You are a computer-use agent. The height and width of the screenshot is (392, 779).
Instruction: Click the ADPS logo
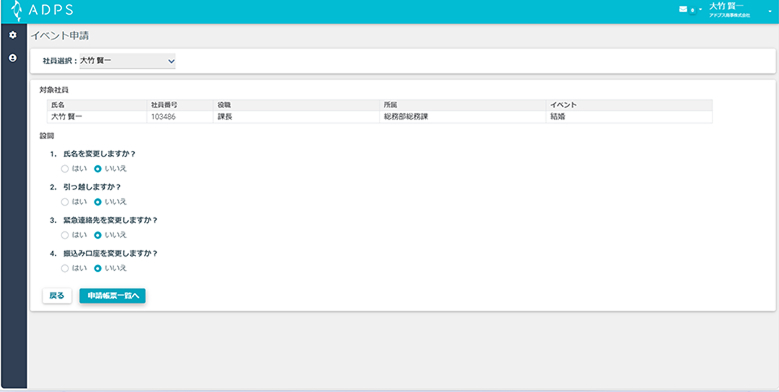pyautogui.click(x=42, y=10)
